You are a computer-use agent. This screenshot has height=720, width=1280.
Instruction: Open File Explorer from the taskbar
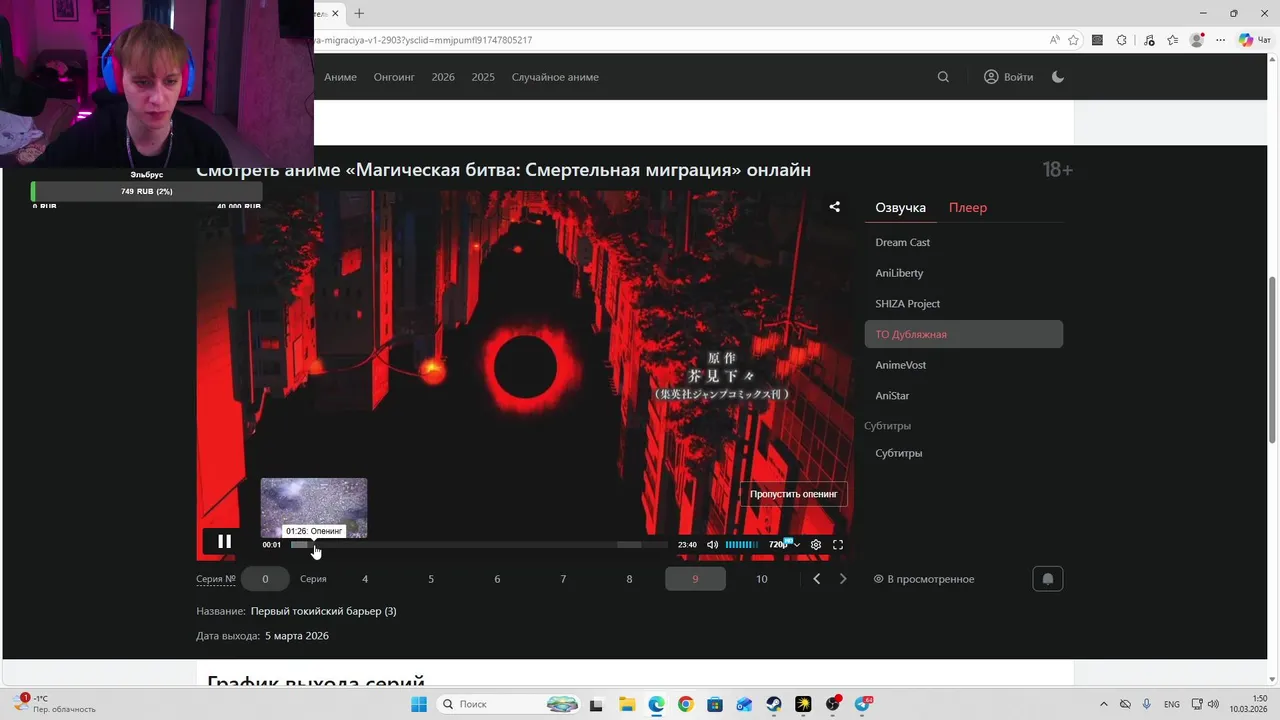coord(626,704)
